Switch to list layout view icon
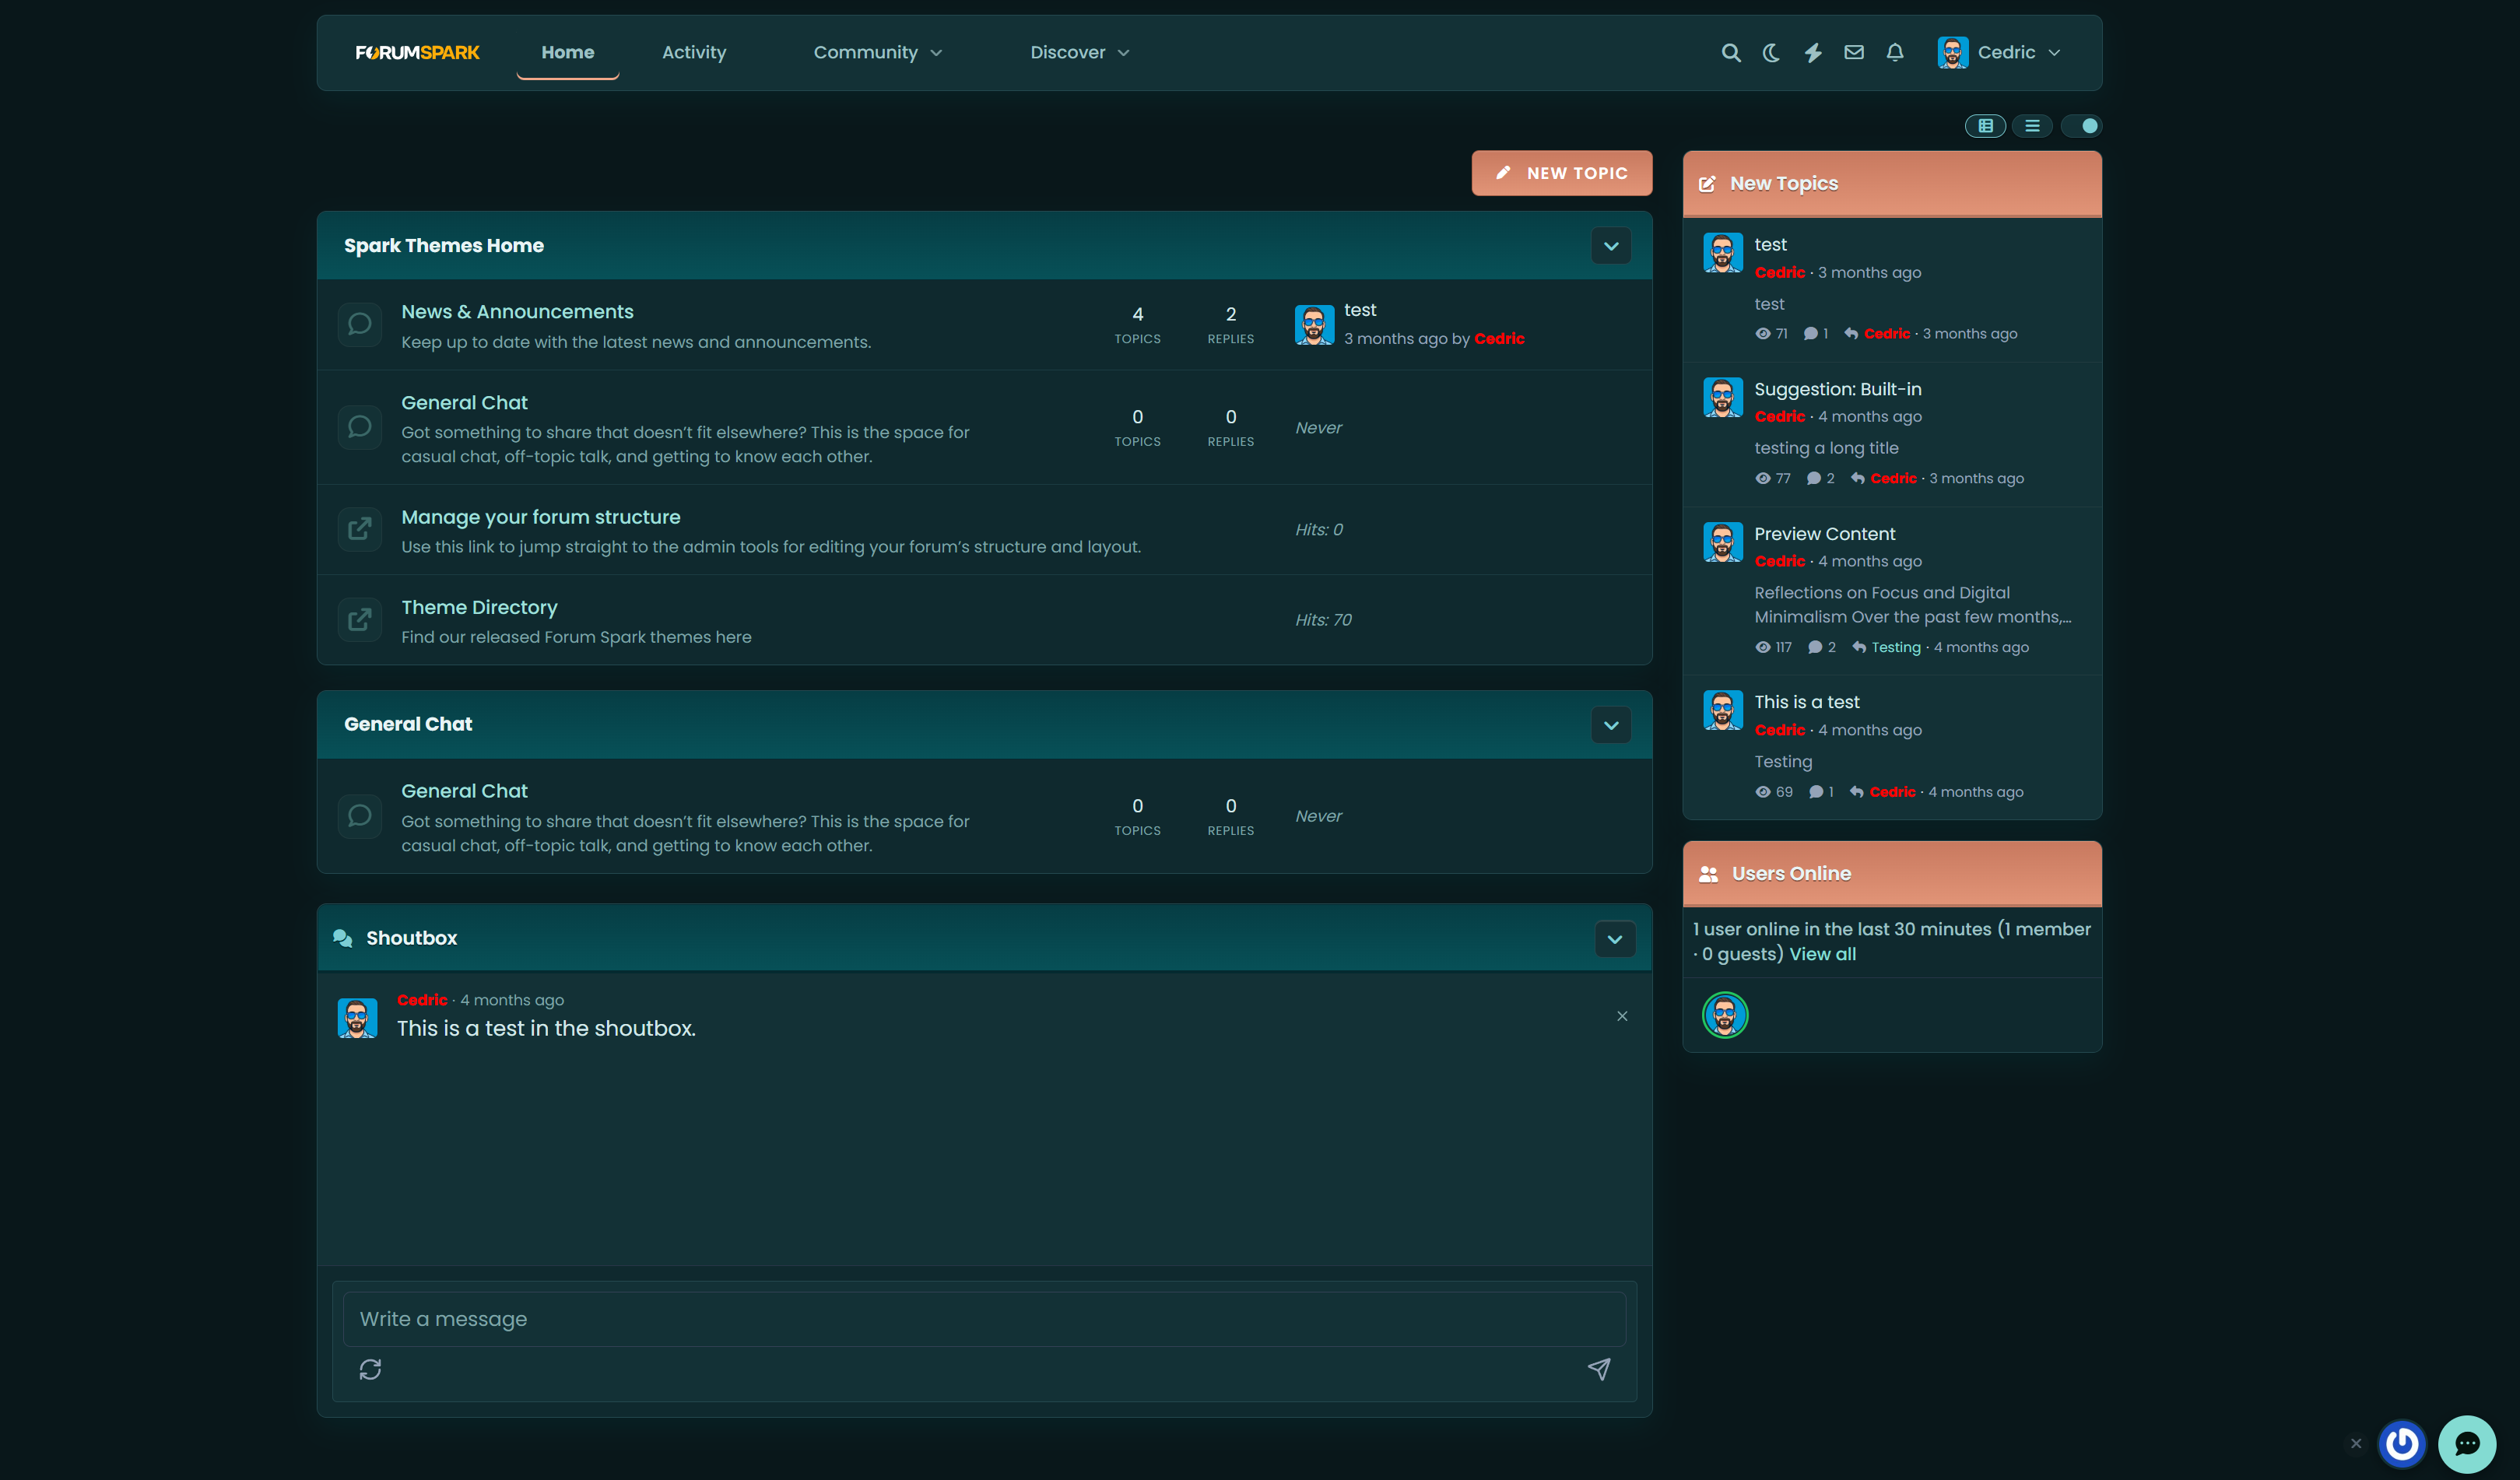2520x1480 pixels. tap(2032, 126)
